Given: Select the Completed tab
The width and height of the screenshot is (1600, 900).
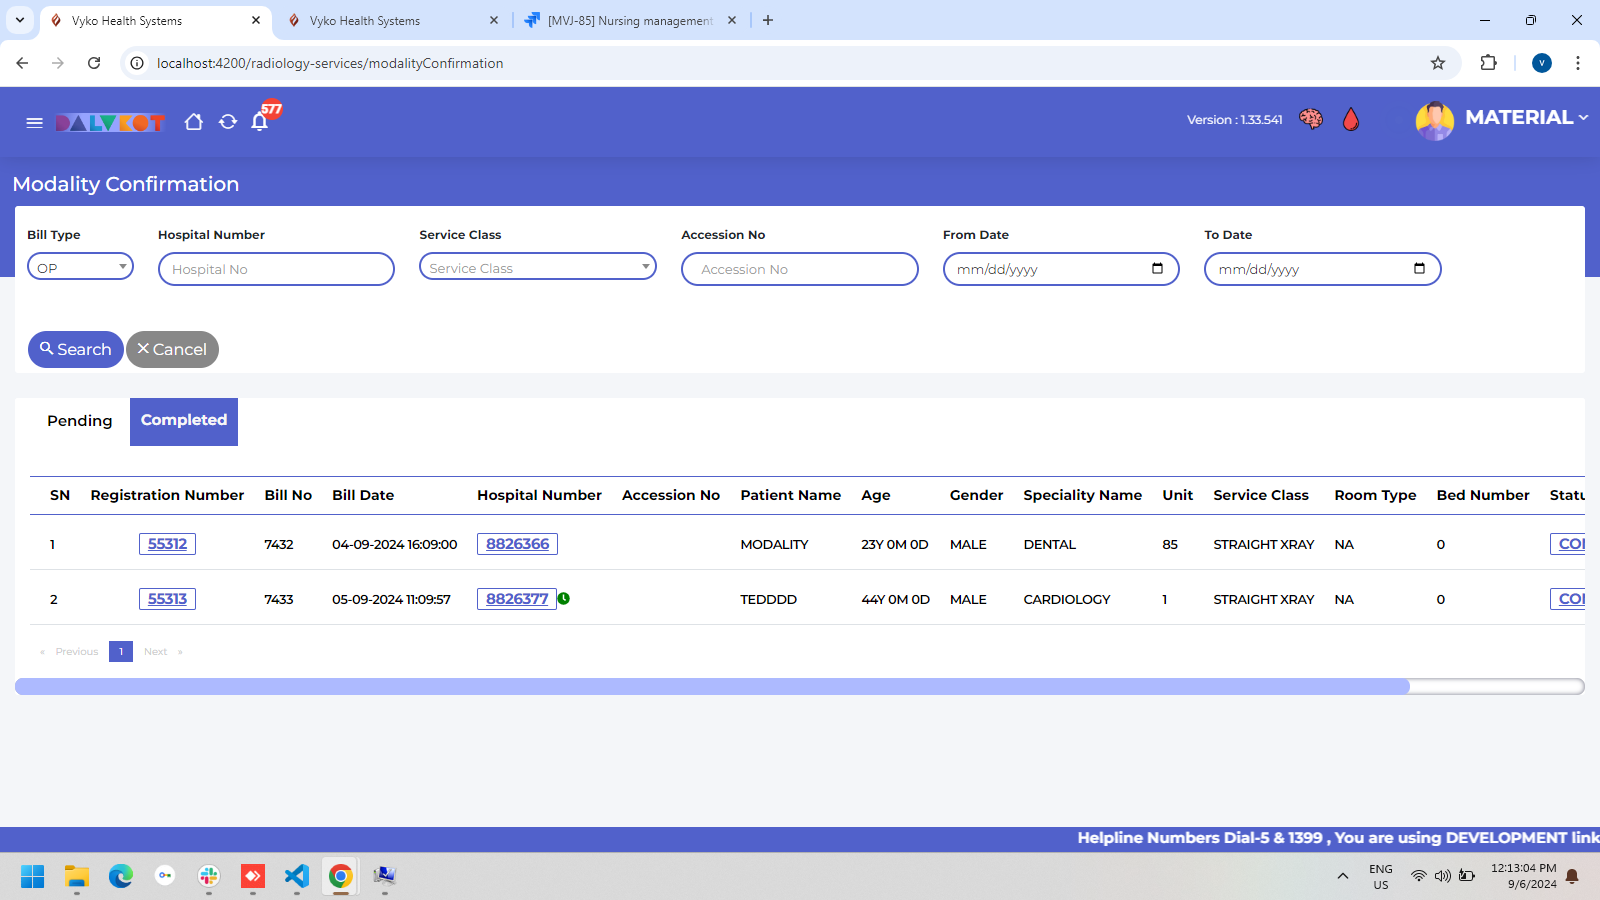Looking at the screenshot, I should (184, 421).
